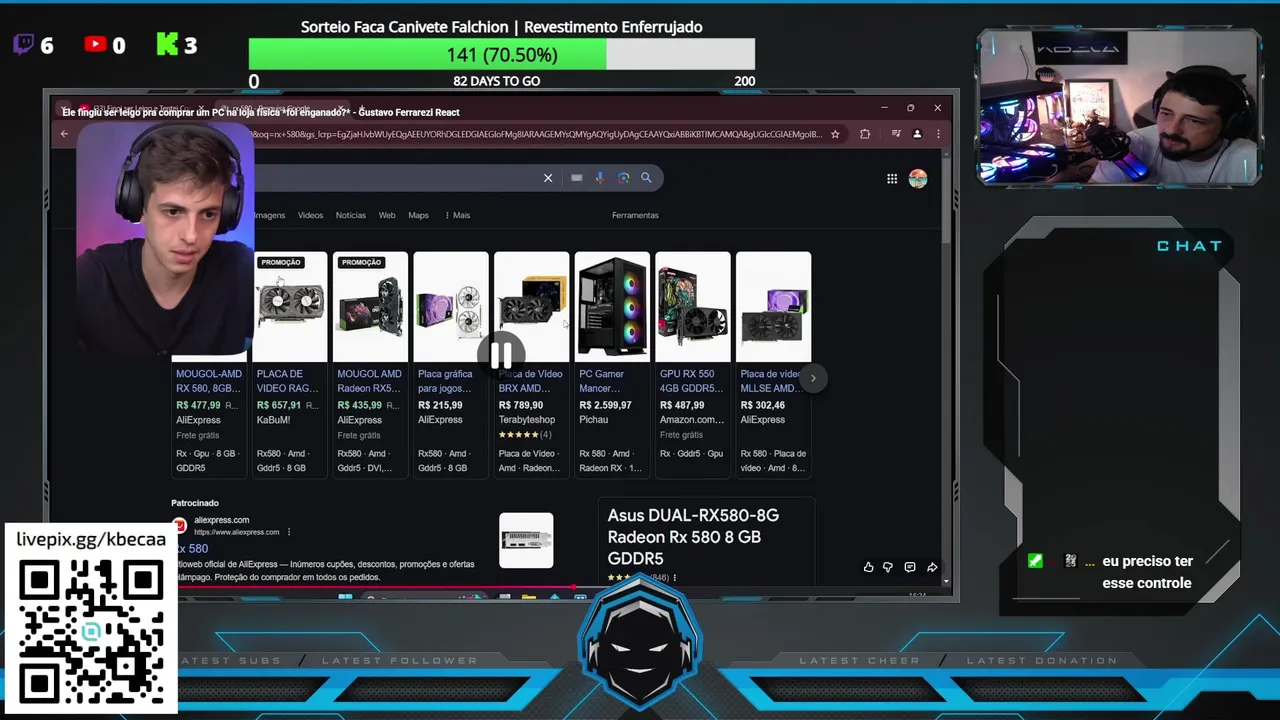Like the video with the thumbs-up icon
The image size is (1280, 720).
(868, 567)
